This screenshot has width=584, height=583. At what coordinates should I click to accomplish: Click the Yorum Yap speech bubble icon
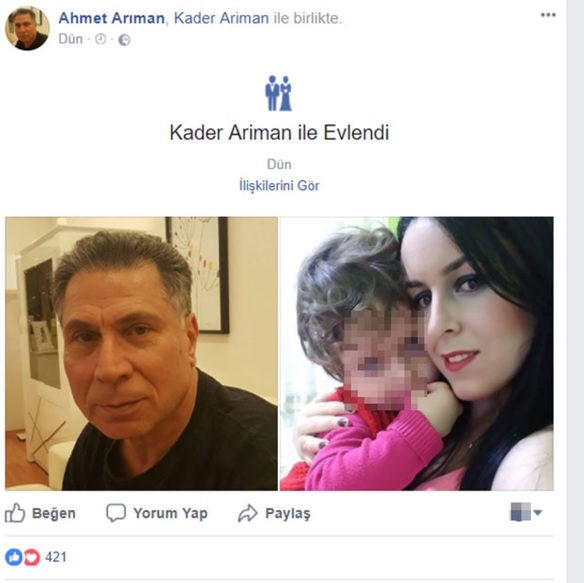click(116, 513)
